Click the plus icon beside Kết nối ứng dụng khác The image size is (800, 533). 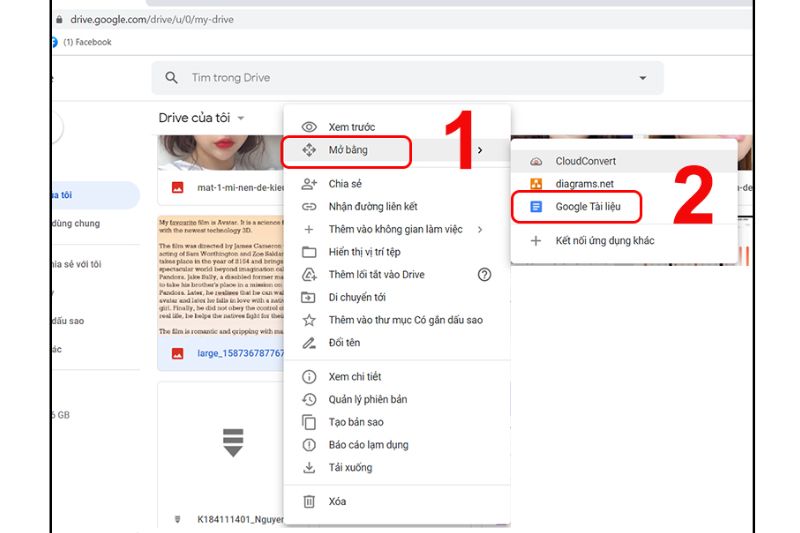pos(536,241)
